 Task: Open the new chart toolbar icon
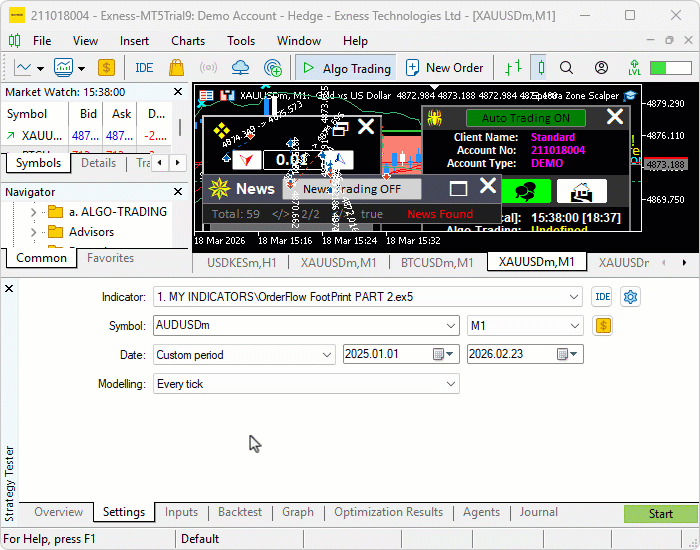[22, 68]
